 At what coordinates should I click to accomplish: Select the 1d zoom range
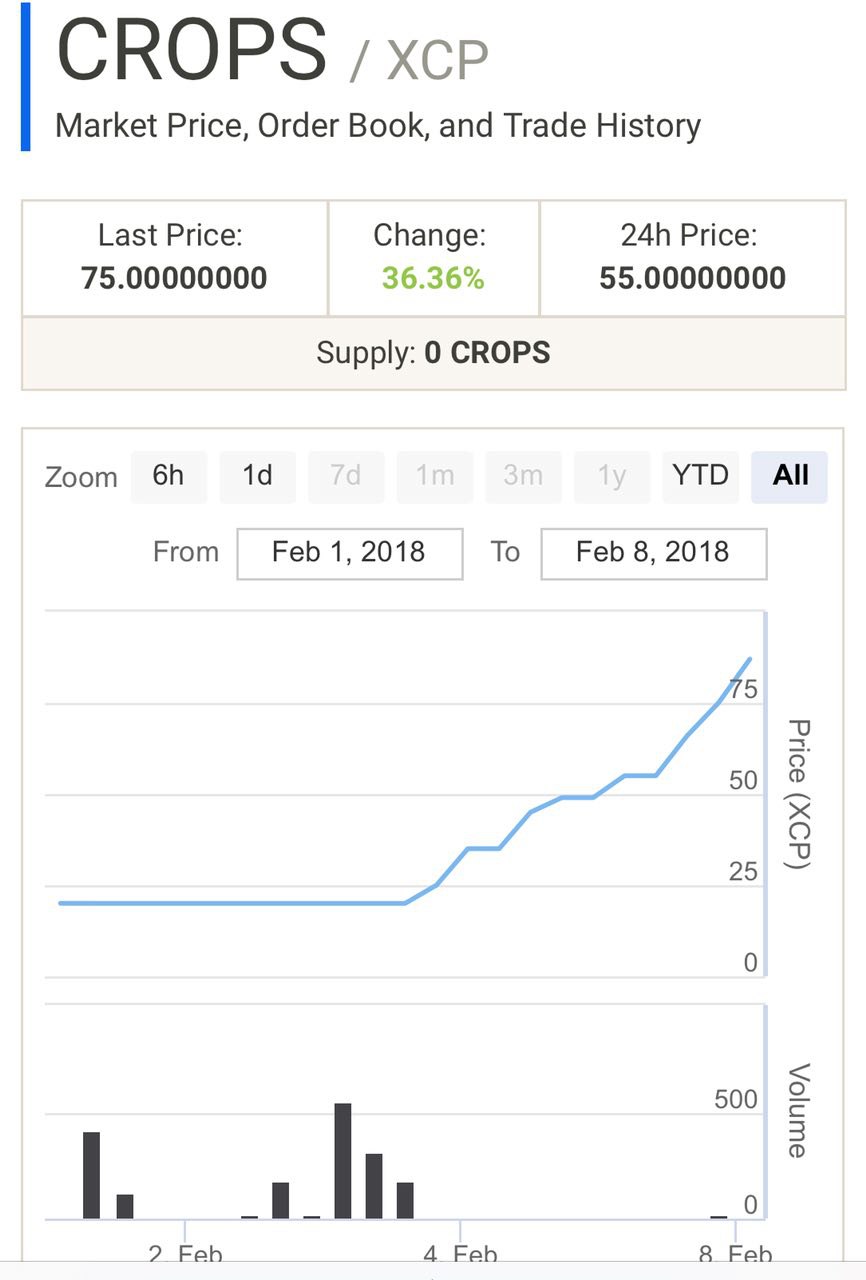pyautogui.click(x=257, y=476)
